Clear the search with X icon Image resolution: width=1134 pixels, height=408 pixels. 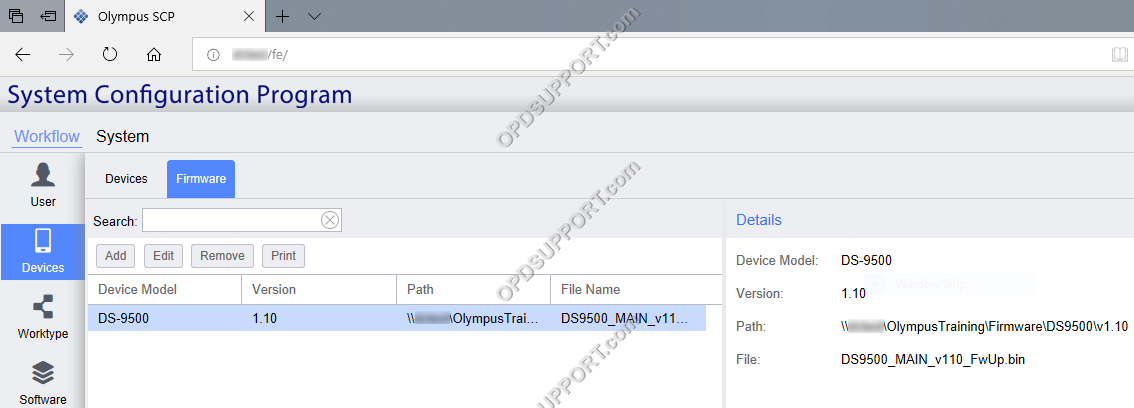point(330,221)
